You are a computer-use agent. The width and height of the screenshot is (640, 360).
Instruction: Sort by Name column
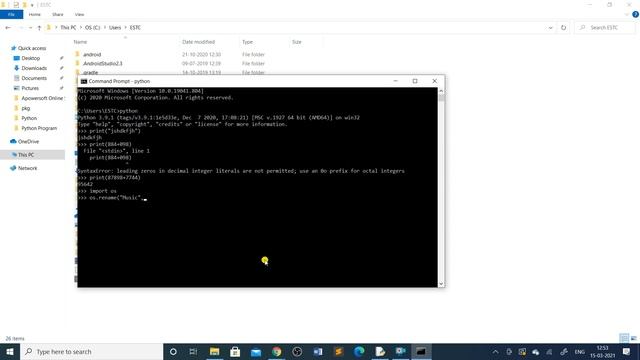80,42
